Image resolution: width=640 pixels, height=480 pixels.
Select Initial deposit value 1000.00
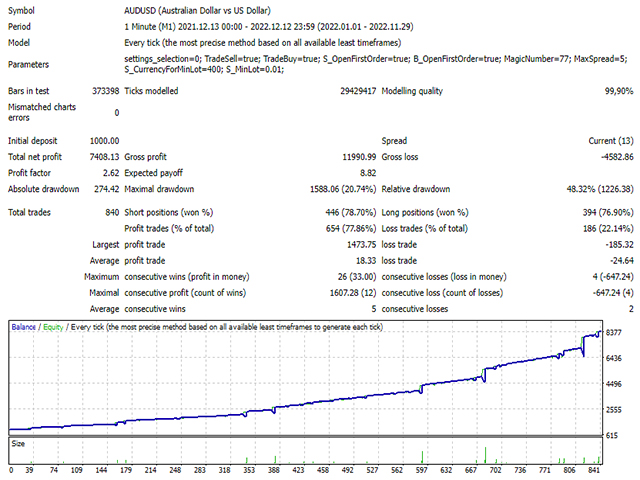point(104,141)
